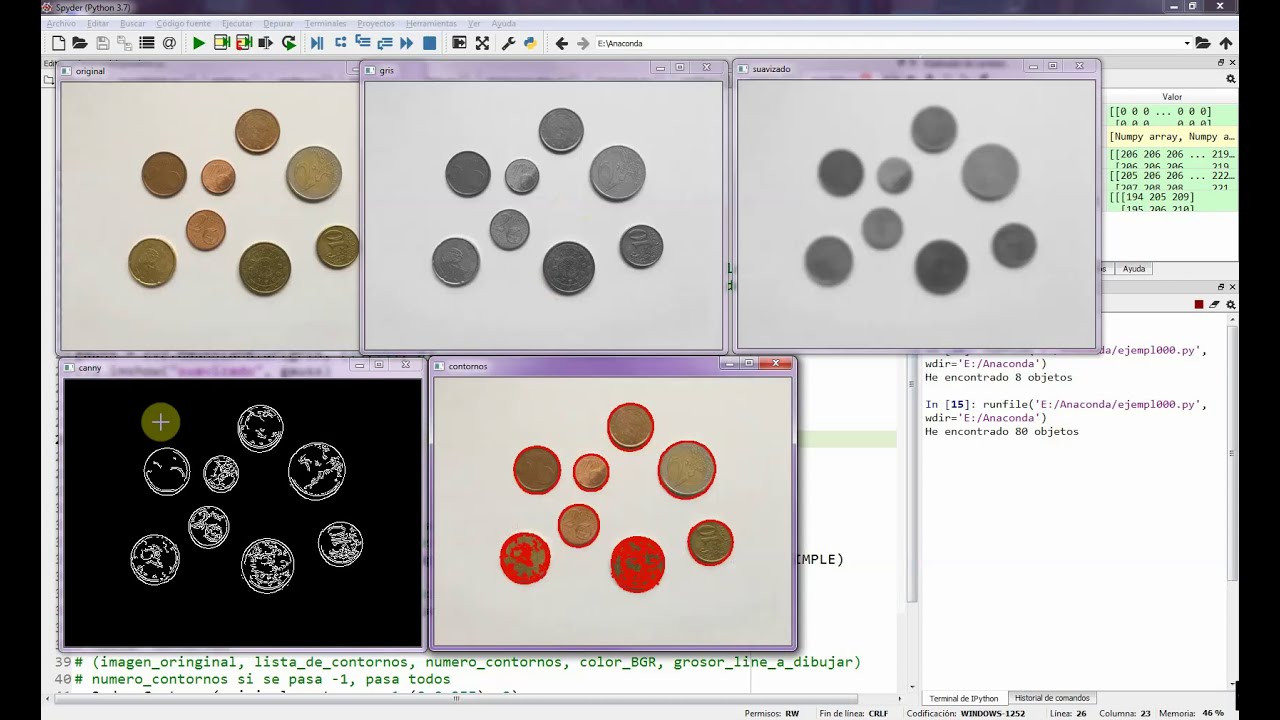The height and width of the screenshot is (720, 1280).
Task: Click 'He encontrado 8 objetos' console output
Action: (x=998, y=378)
